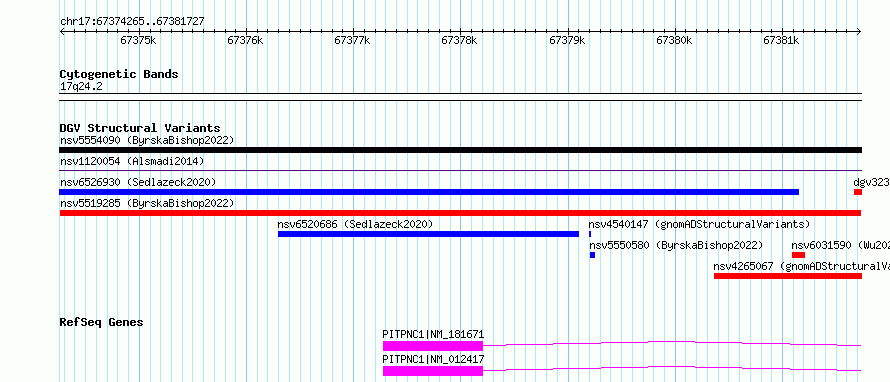Click the 67375k ruler tick label
Screen dimensions: 890x382
click(138, 40)
